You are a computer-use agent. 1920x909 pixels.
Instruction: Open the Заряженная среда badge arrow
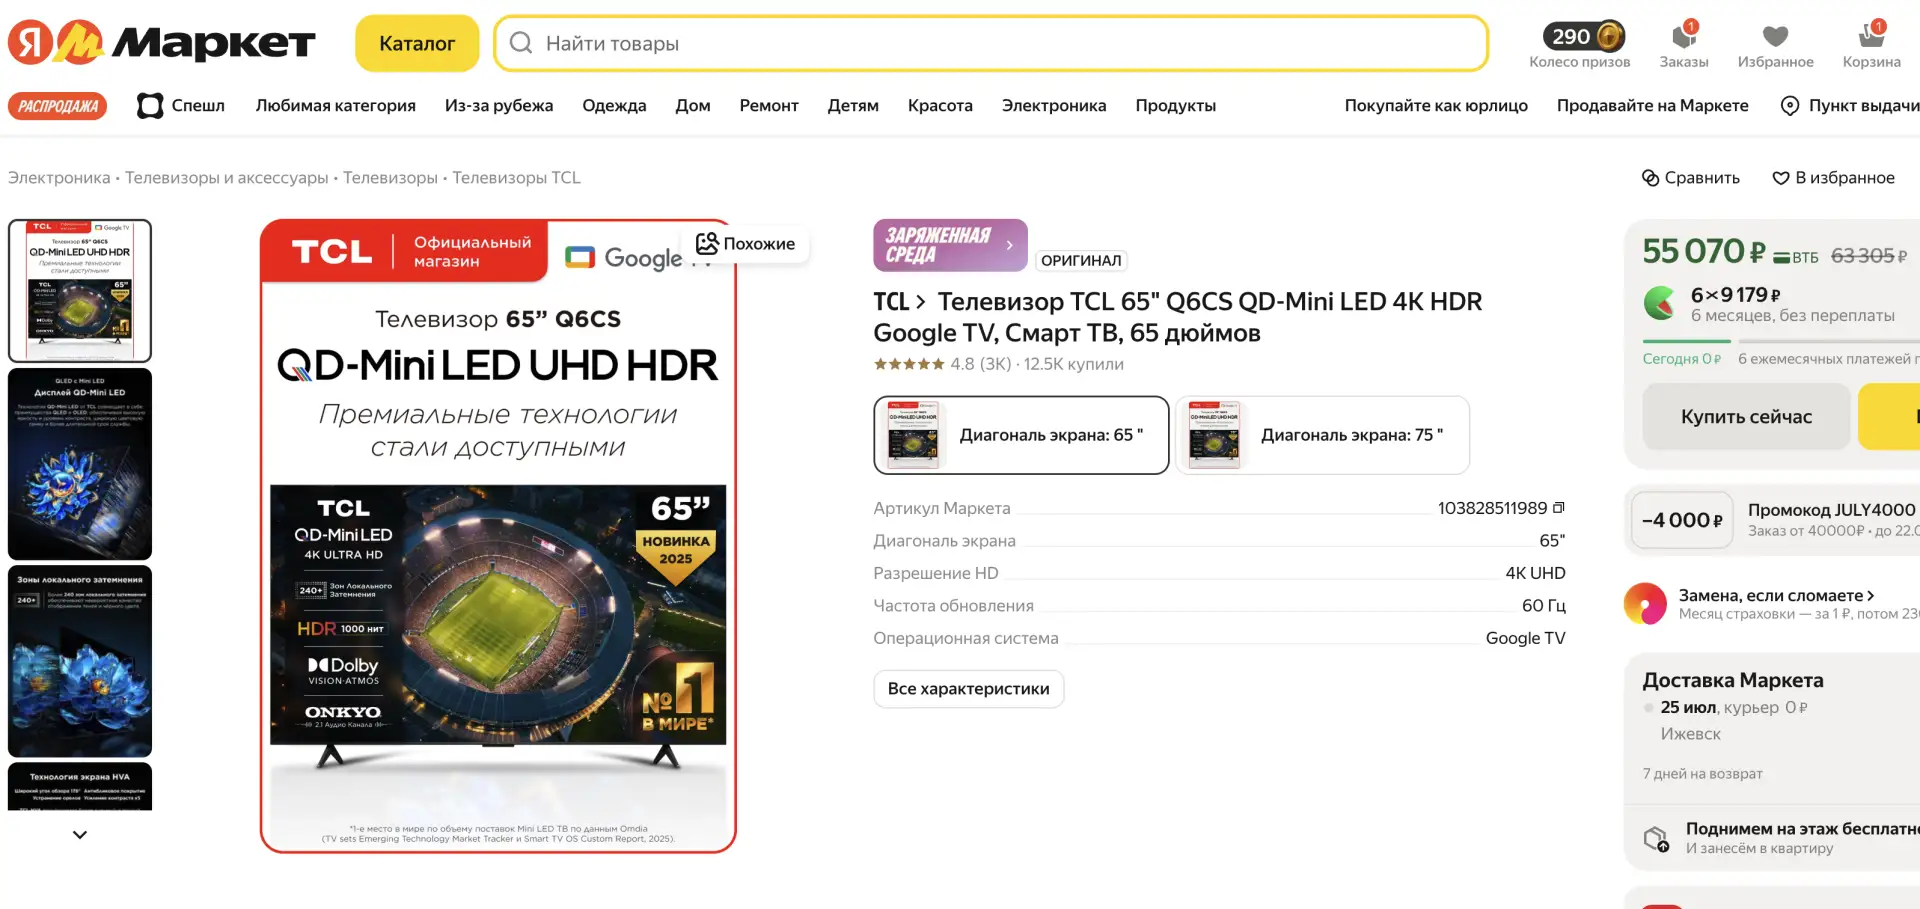pyautogui.click(x=1009, y=245)
